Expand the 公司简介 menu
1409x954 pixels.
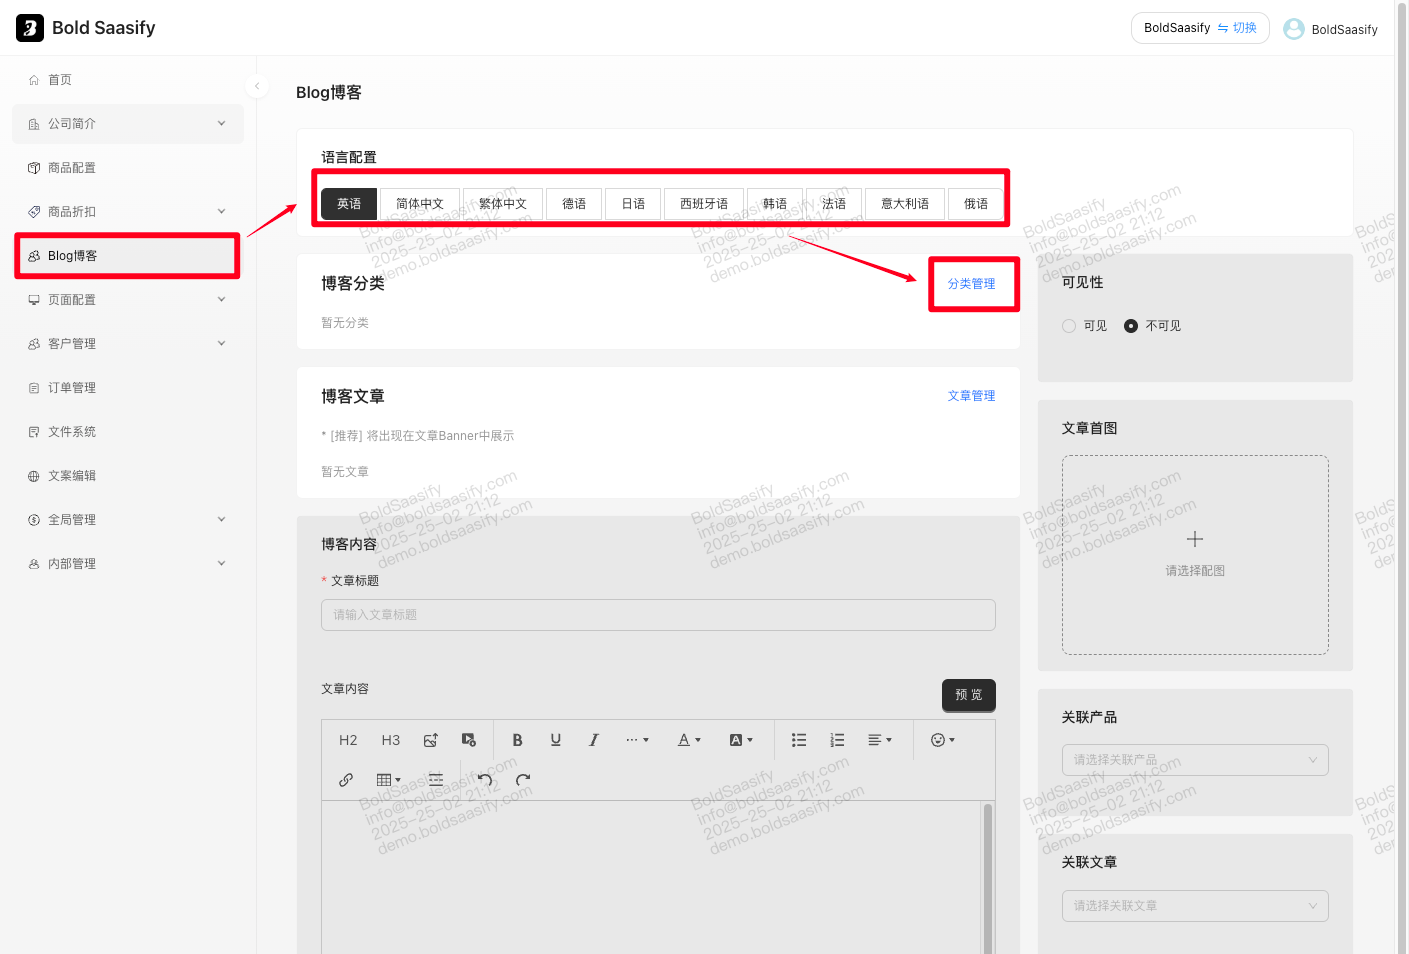click(x=128, y=124)
